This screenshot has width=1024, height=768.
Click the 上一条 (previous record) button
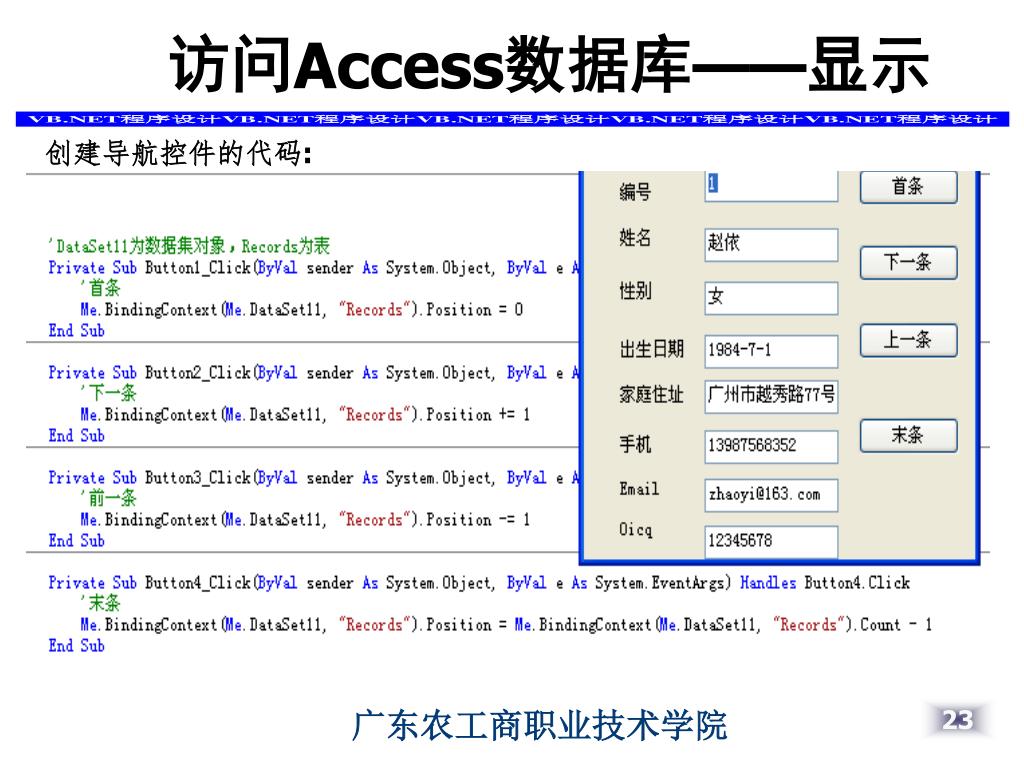(908, 340)
